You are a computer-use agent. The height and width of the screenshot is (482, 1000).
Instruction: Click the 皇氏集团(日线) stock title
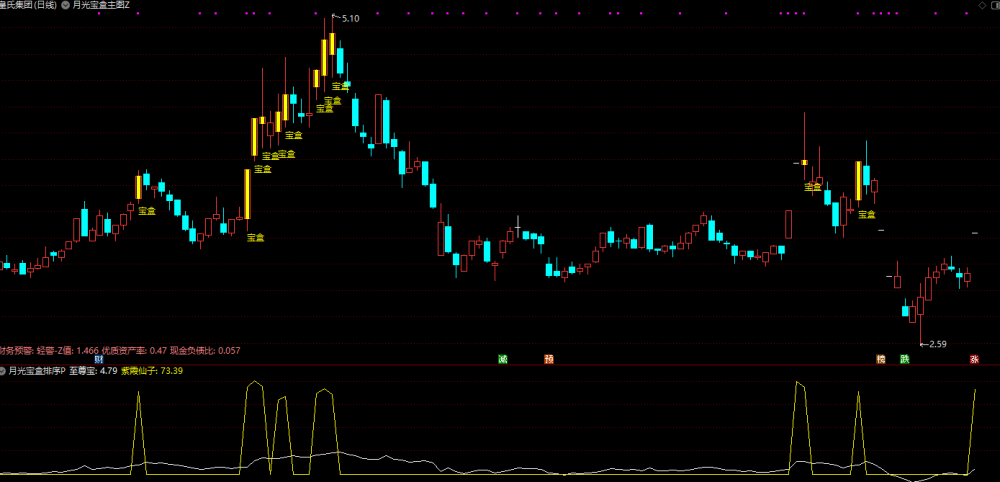[28, 5]
